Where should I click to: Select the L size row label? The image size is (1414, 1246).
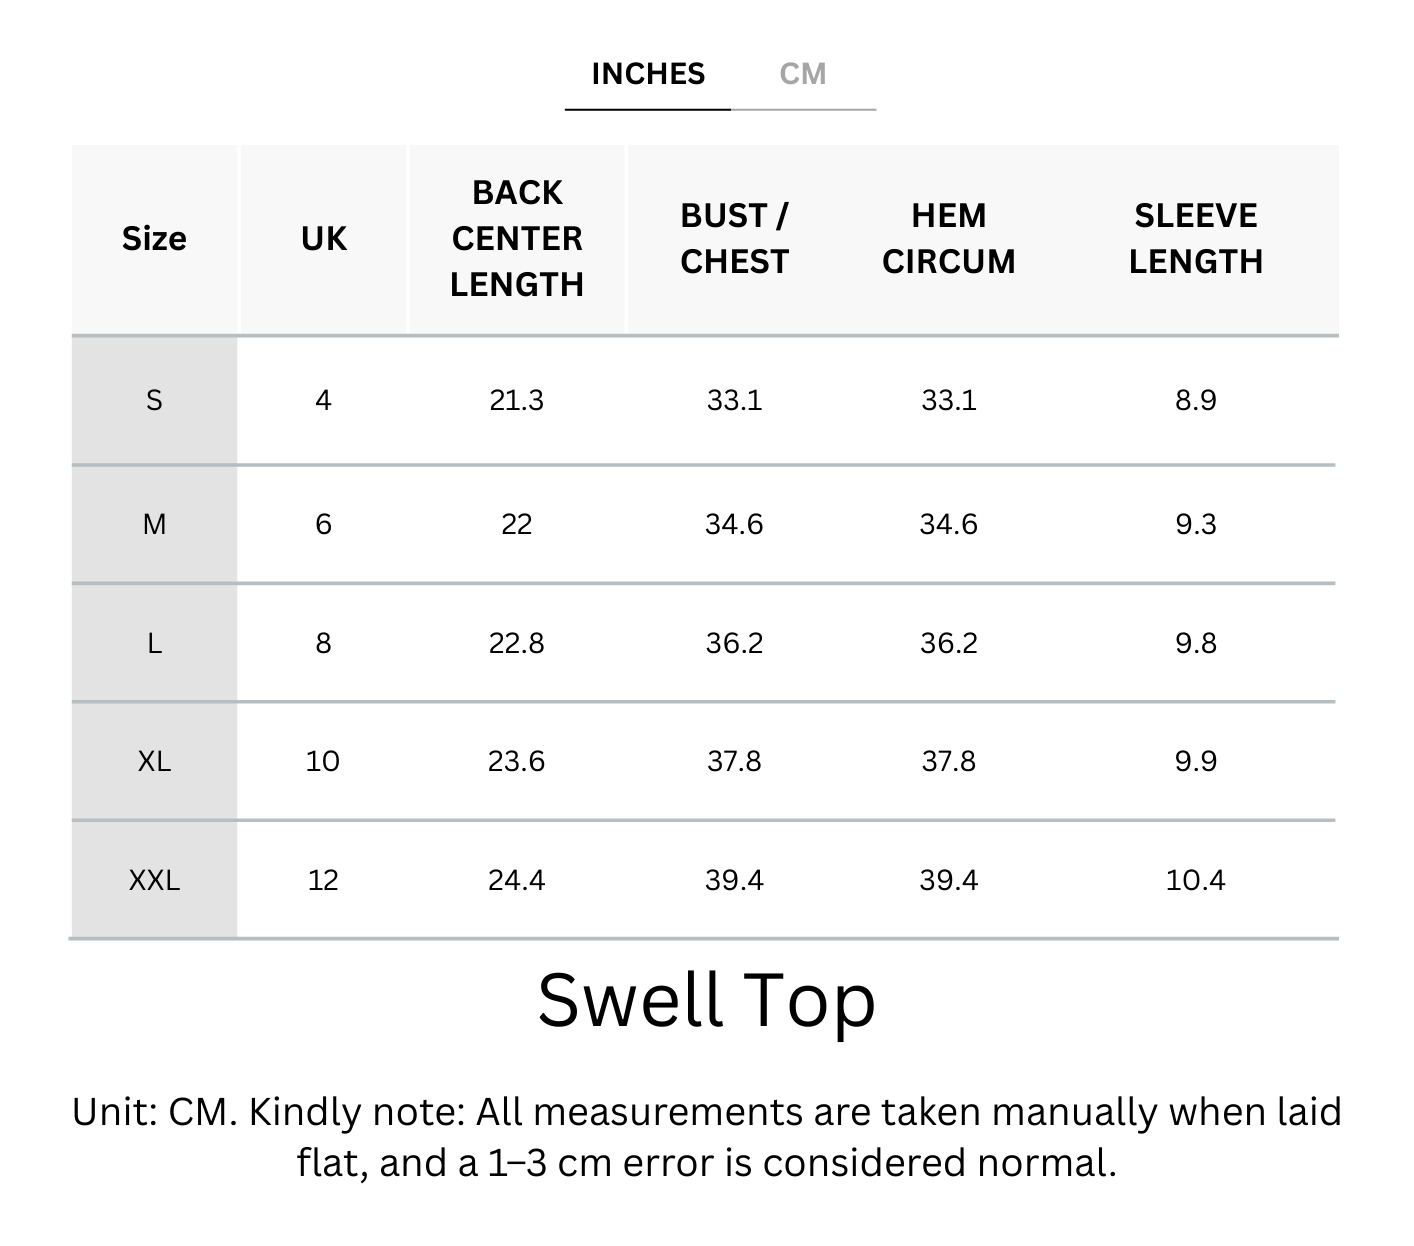point(154,643)
